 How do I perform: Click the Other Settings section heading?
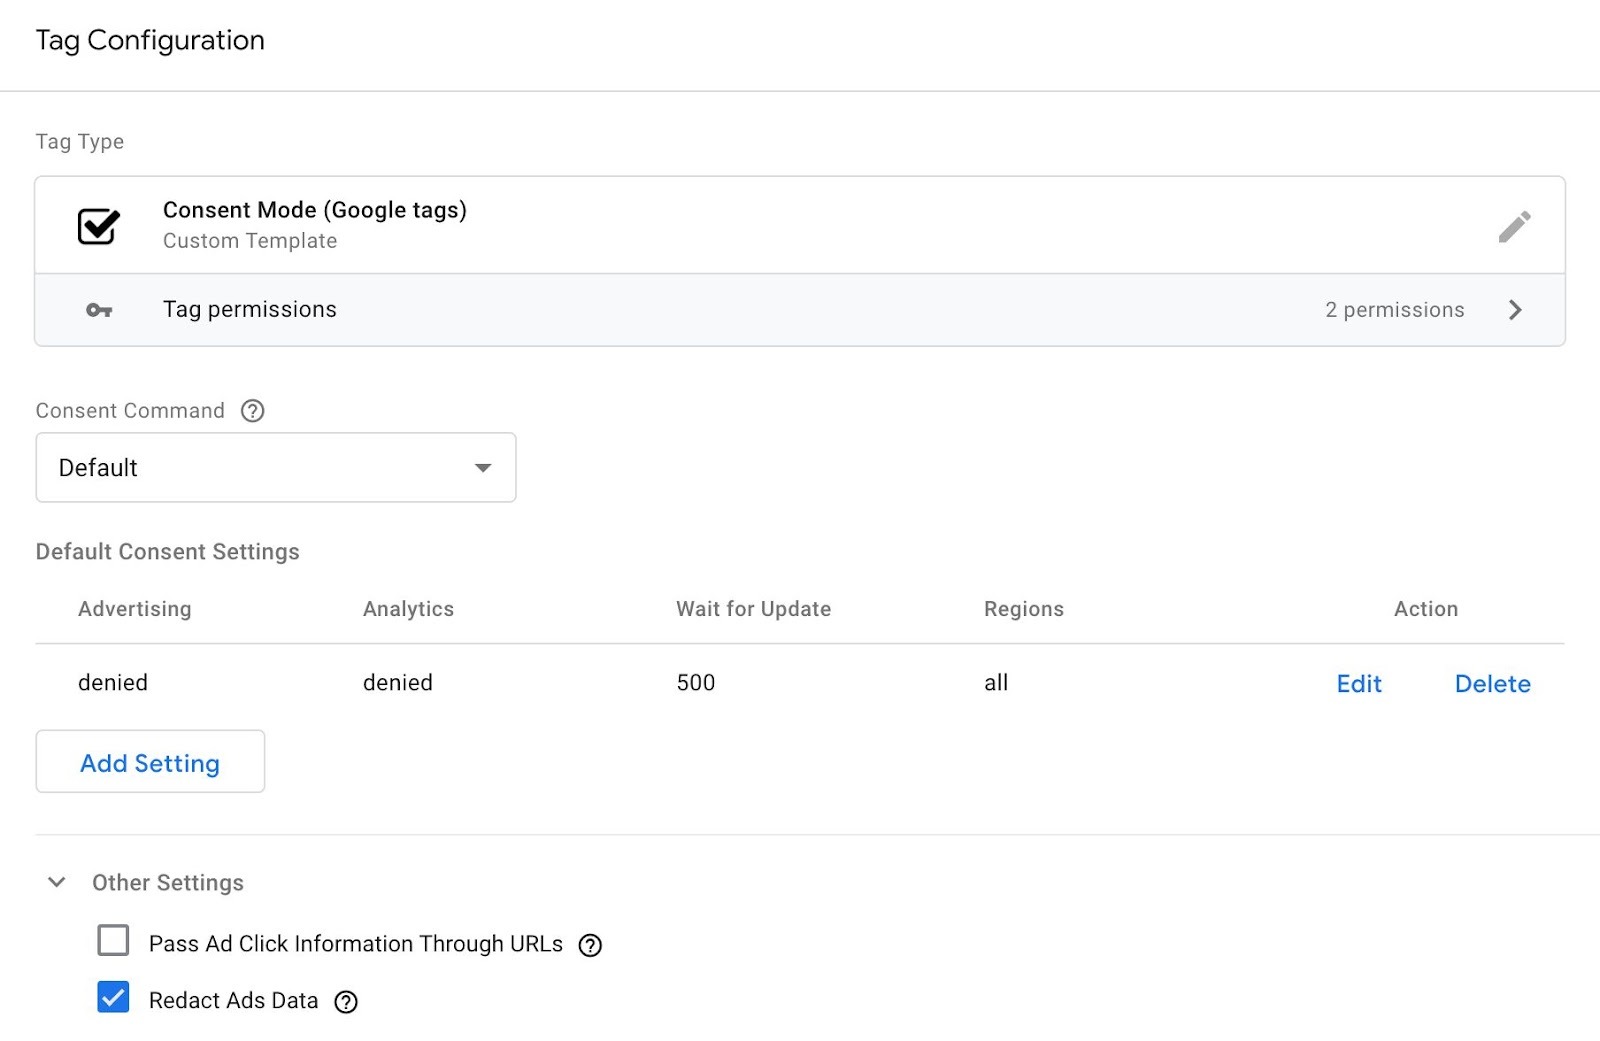point(168,882)
